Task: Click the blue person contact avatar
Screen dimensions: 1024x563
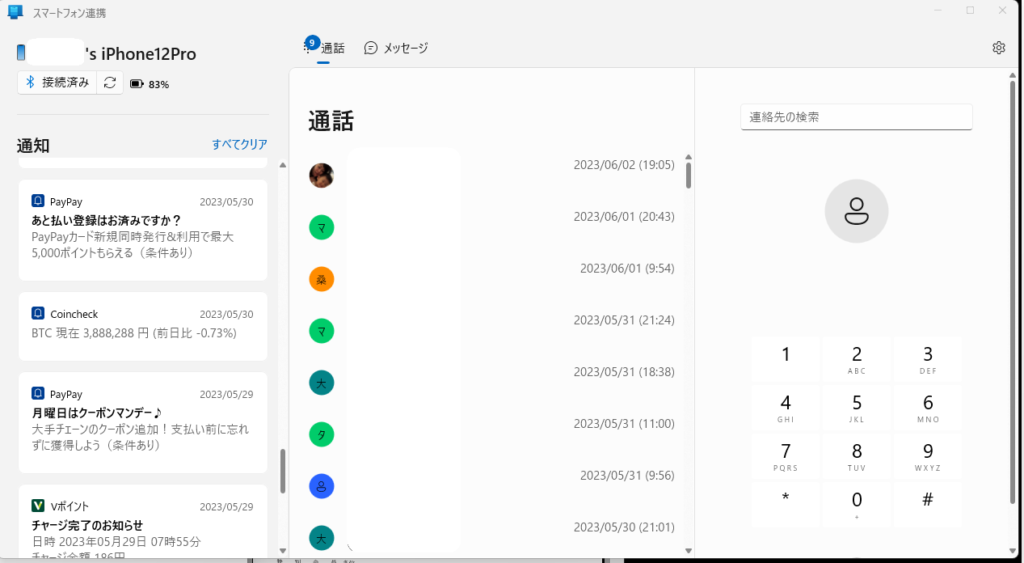Action: (321, 486)
